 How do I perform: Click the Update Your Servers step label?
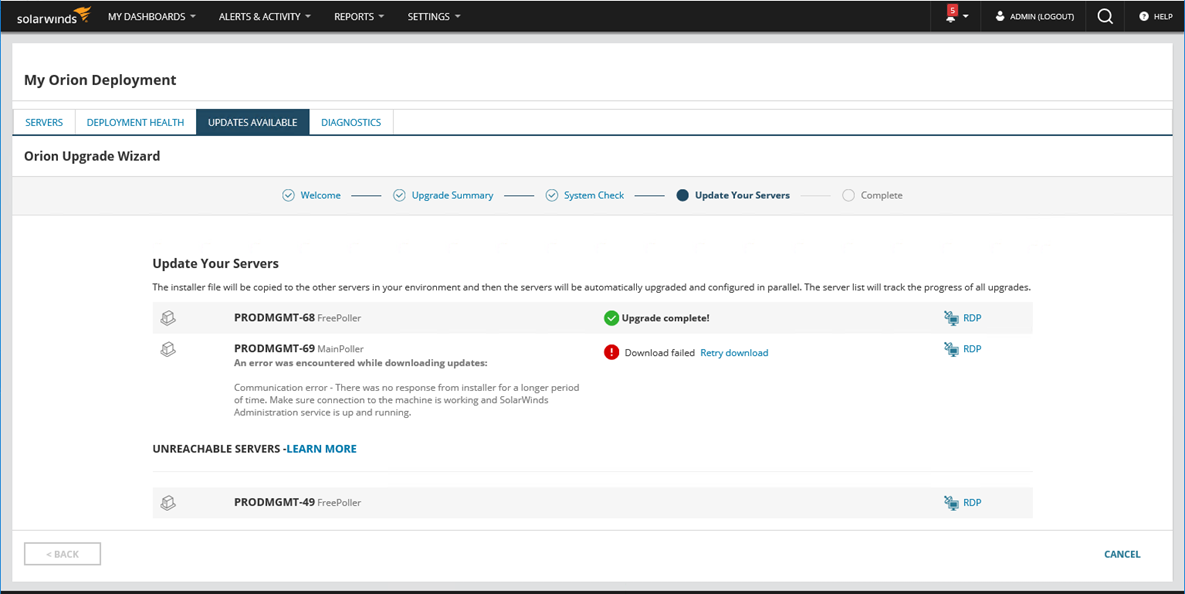pos(742,195)
